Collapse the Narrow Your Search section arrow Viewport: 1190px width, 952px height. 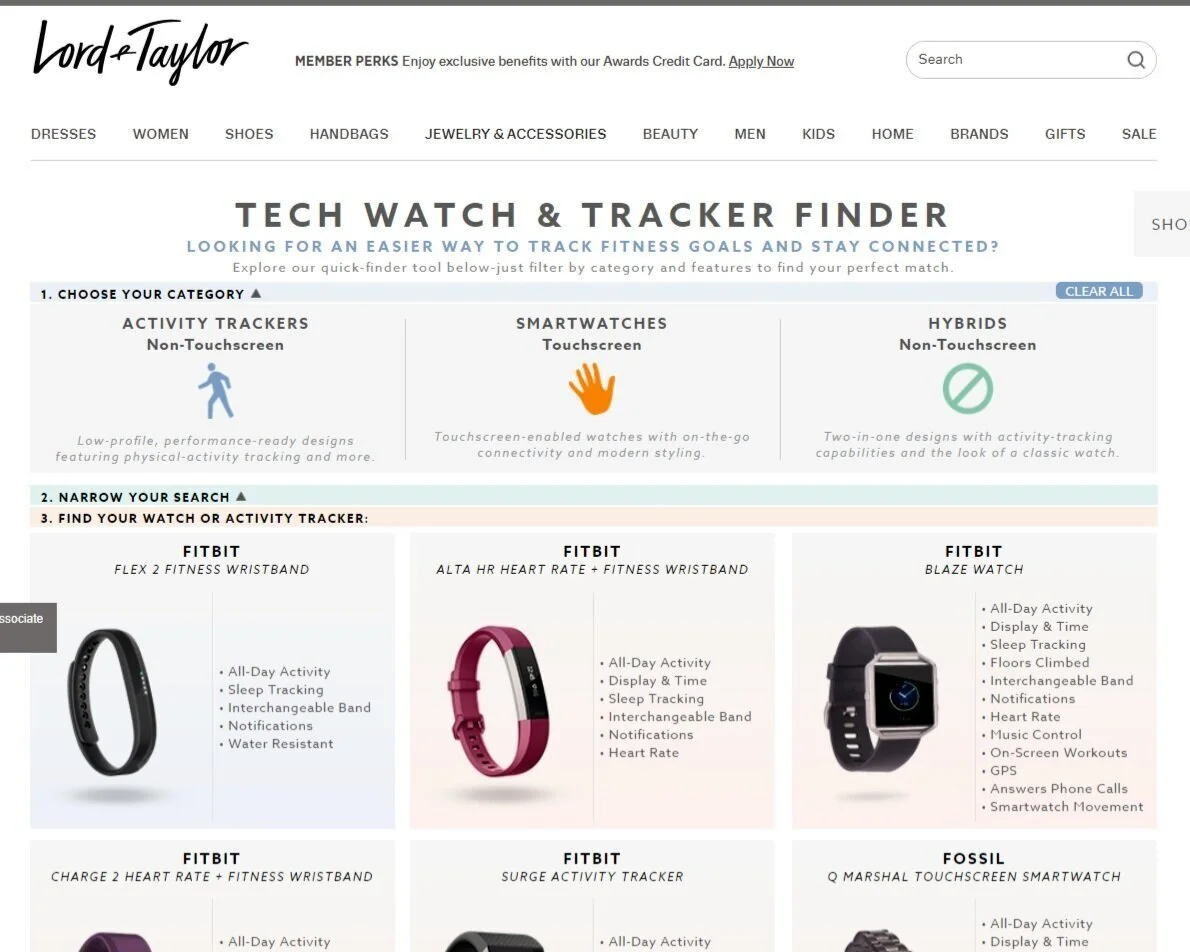[241, 496]
